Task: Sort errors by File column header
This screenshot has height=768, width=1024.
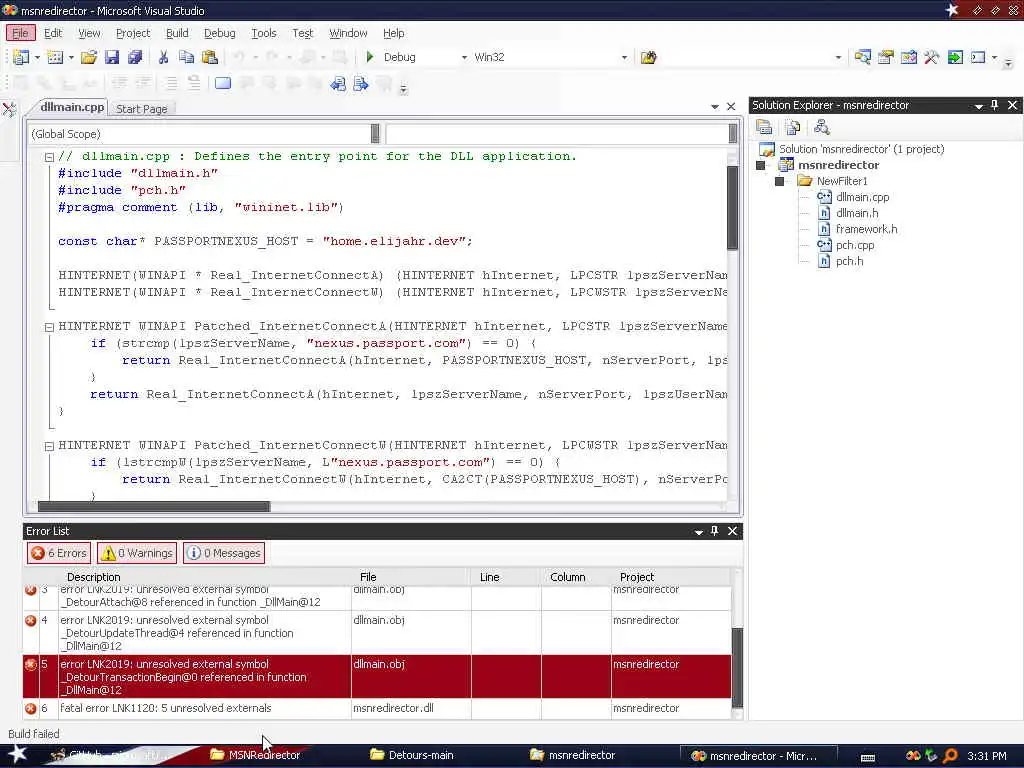Action: click(x=411, y=577)
